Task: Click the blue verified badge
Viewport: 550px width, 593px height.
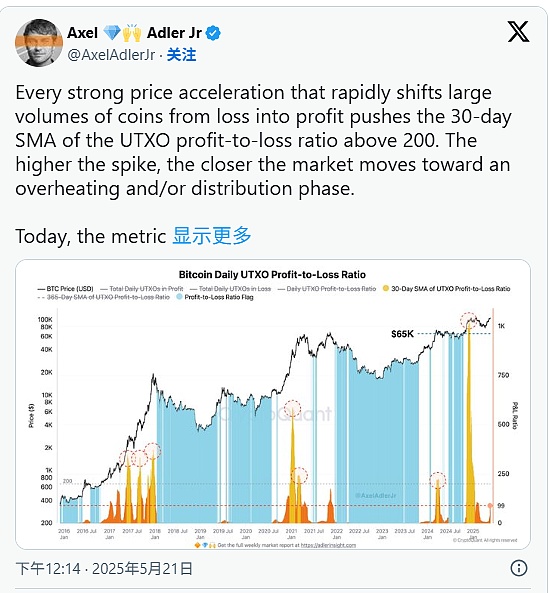Action: pos(213,33)
